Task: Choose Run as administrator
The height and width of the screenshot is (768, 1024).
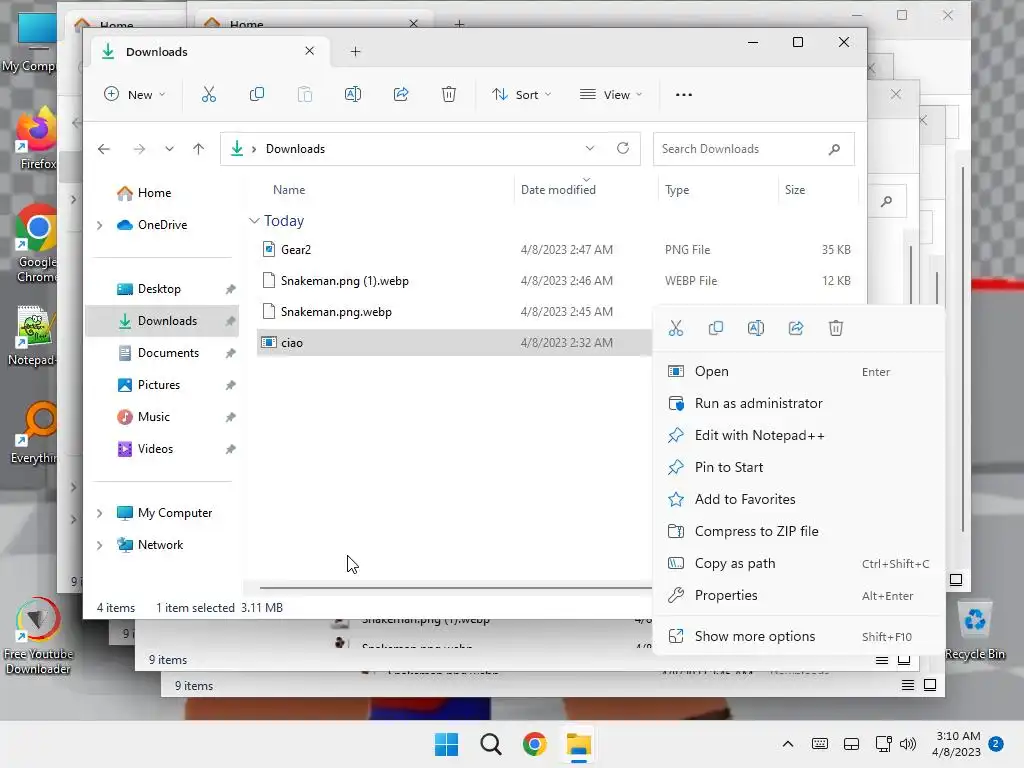Action: [x=798, y=404]
